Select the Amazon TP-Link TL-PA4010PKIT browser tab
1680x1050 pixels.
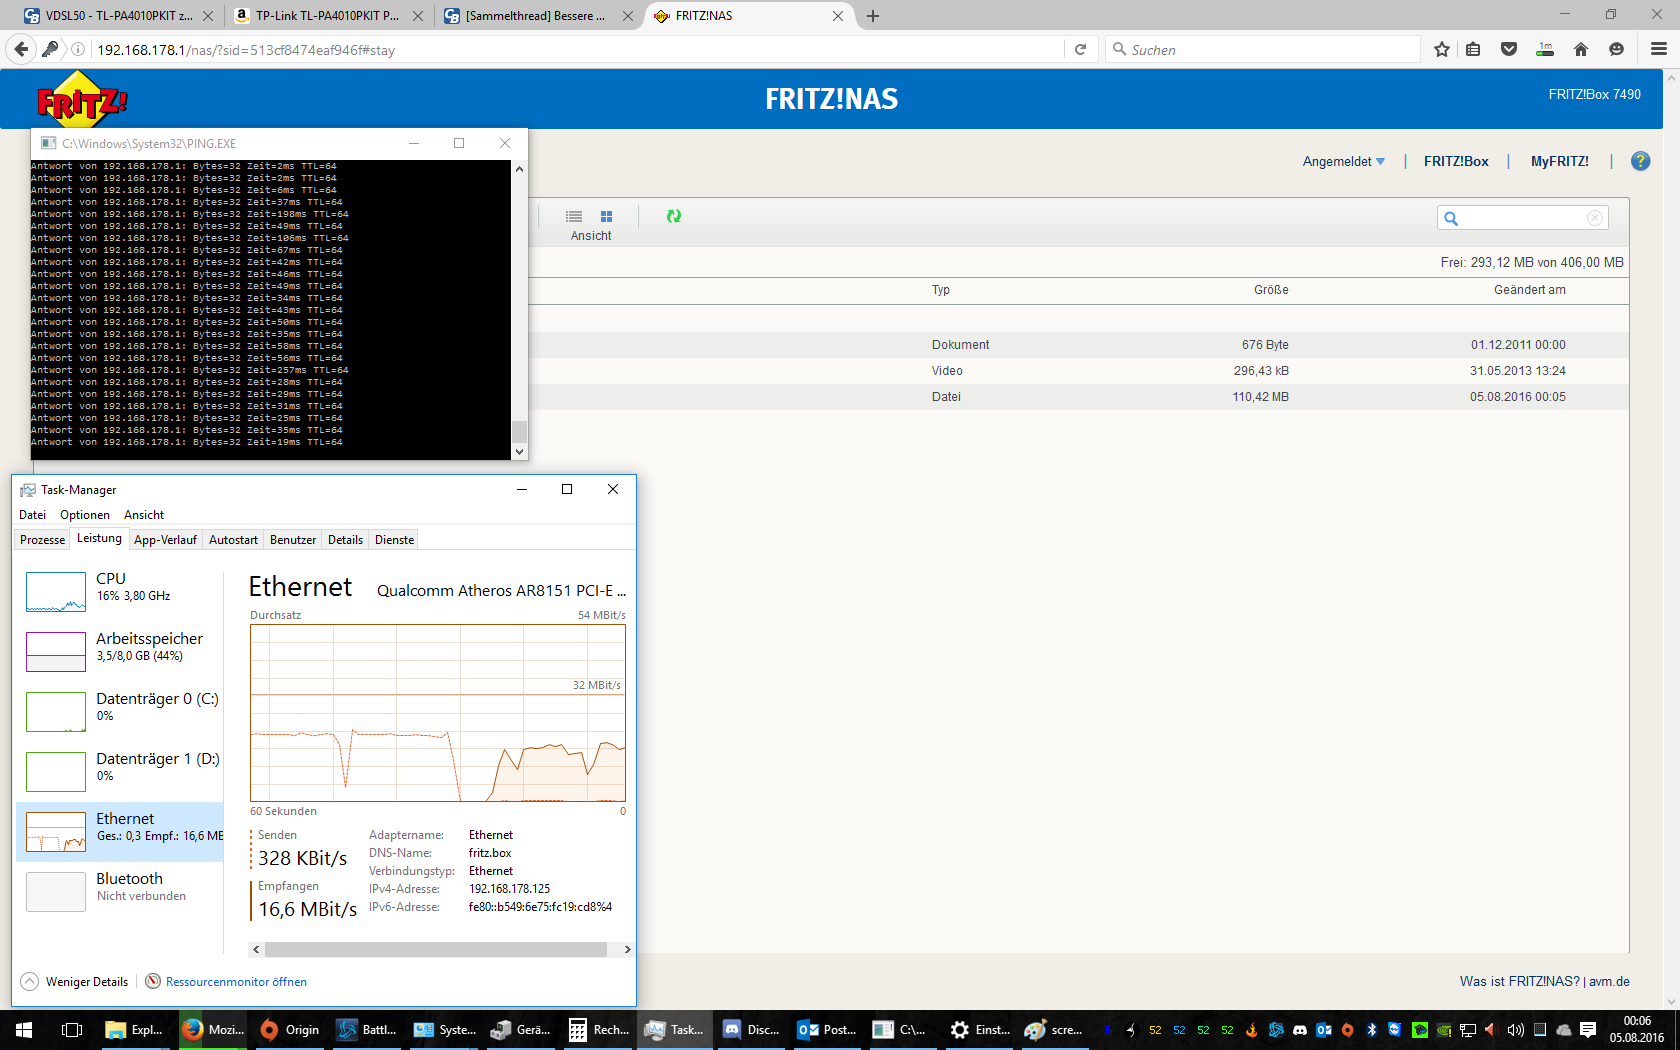pos(328,16)
